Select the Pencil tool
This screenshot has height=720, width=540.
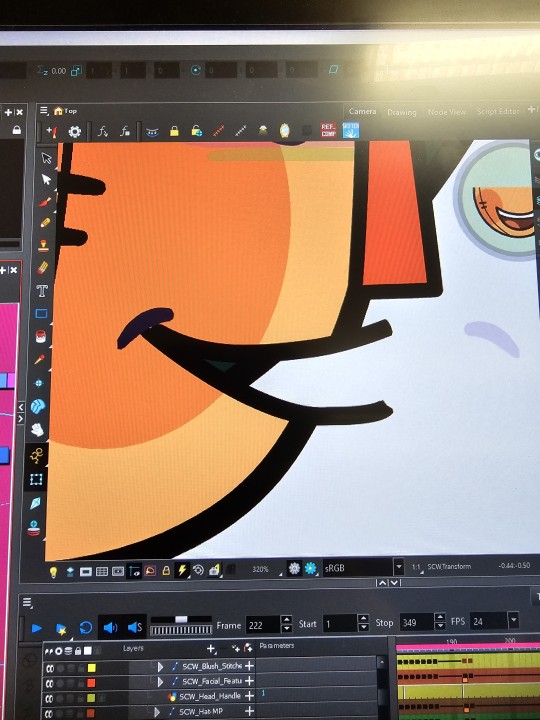[x=45, y=223]
